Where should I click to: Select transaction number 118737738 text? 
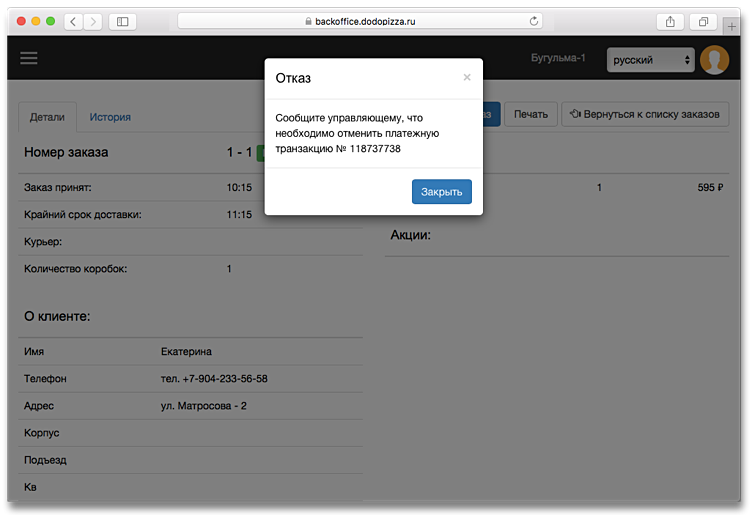coord(375,149)
